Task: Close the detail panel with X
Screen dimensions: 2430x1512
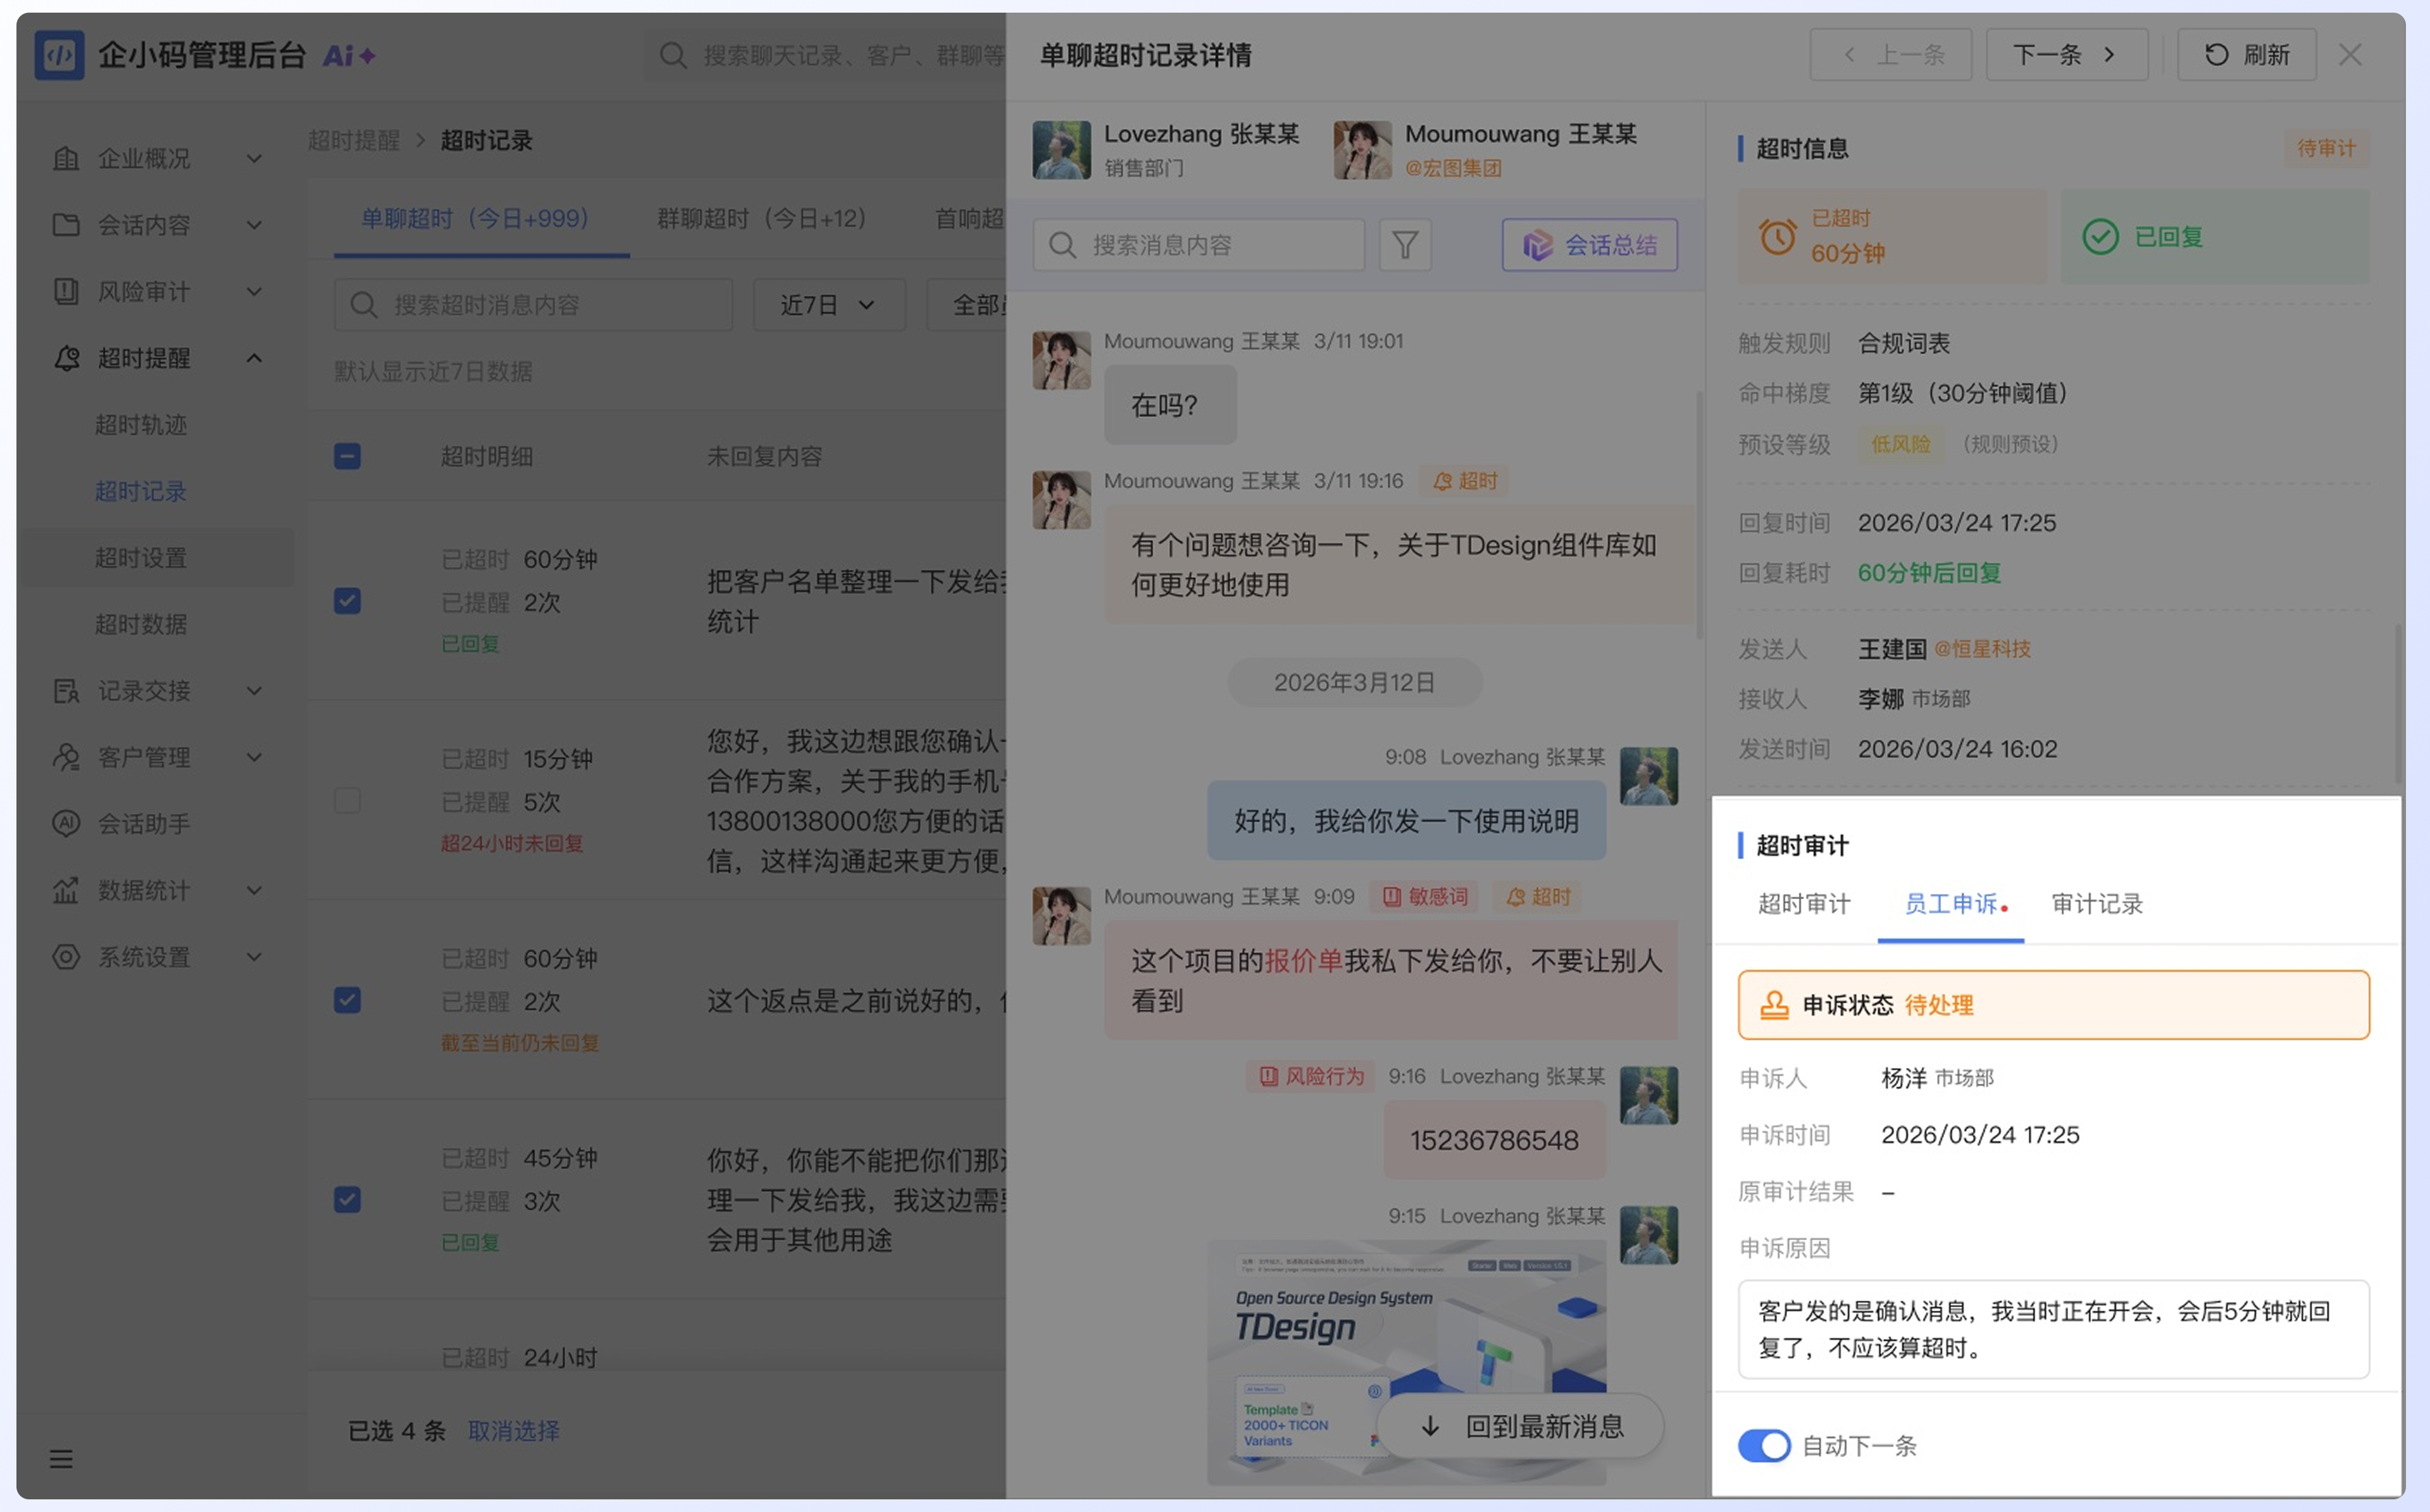Action: 2350,55
